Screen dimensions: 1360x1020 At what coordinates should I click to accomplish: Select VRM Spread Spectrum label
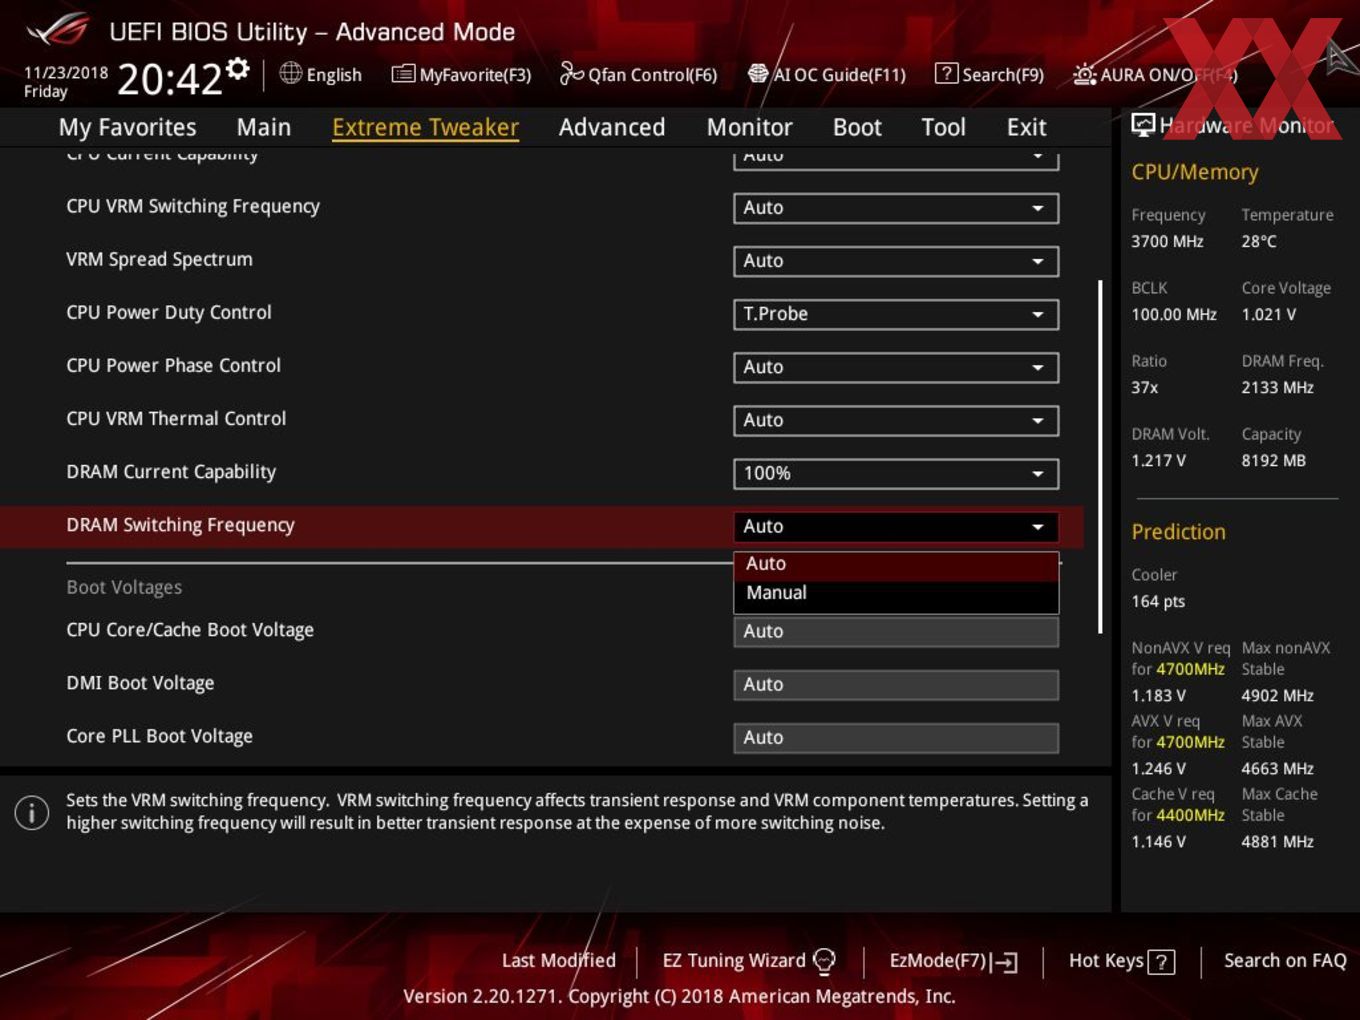coord(159,259)
